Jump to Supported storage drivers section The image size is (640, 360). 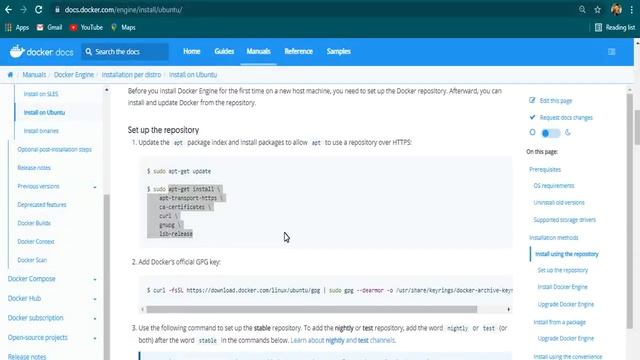[x=564, y=220]
